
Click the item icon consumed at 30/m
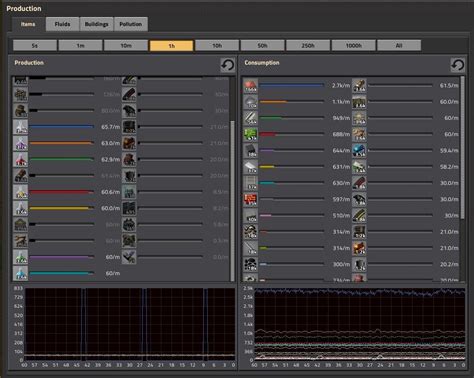[x=359, y=216]
